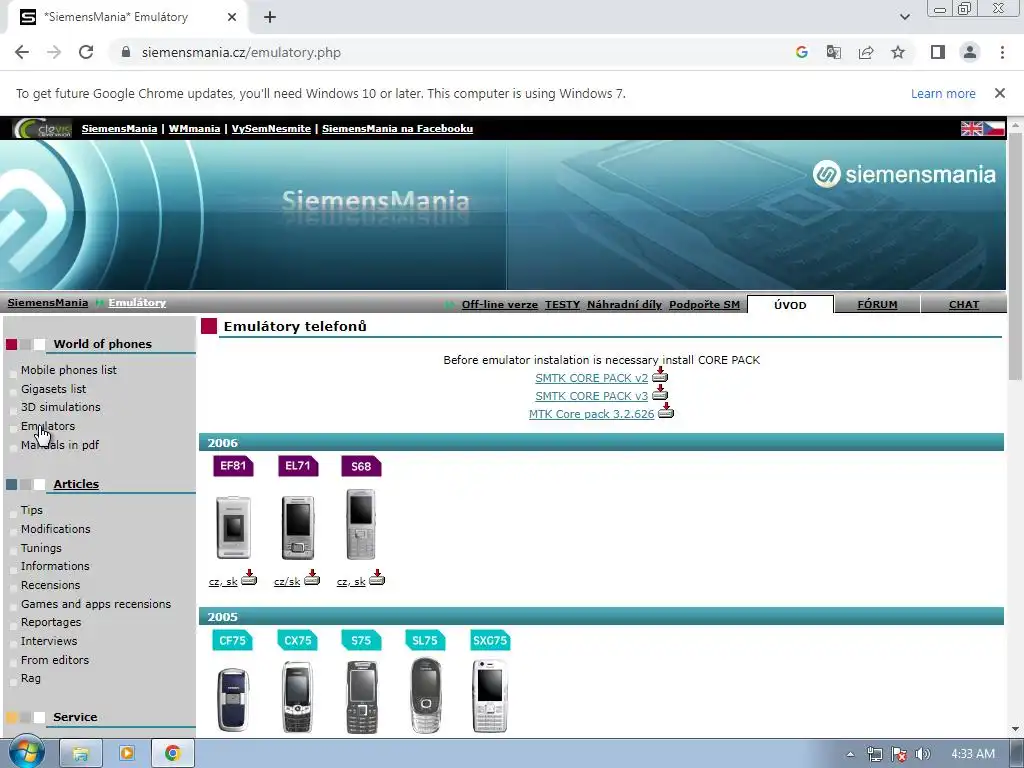Open the translate page icon

(x=834, y=52)
